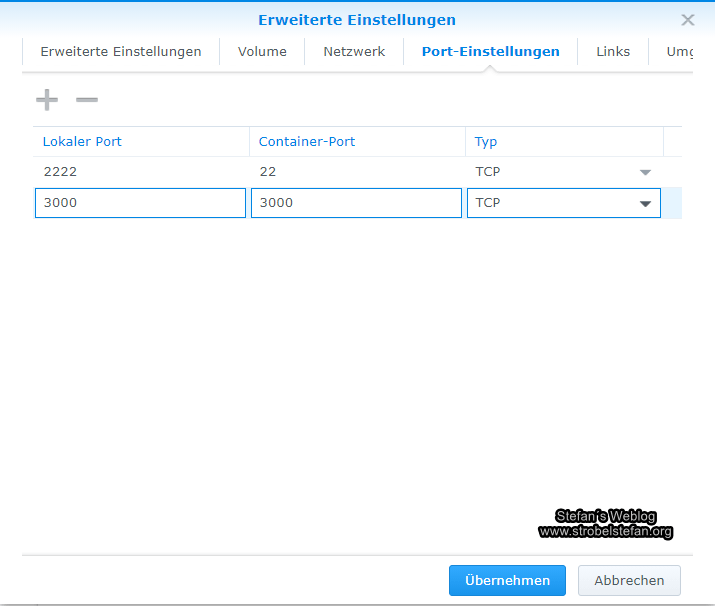Screen dimensions: 715x606
Task: Sort by Lokaler Port column header
Action: tap(141, 142)
